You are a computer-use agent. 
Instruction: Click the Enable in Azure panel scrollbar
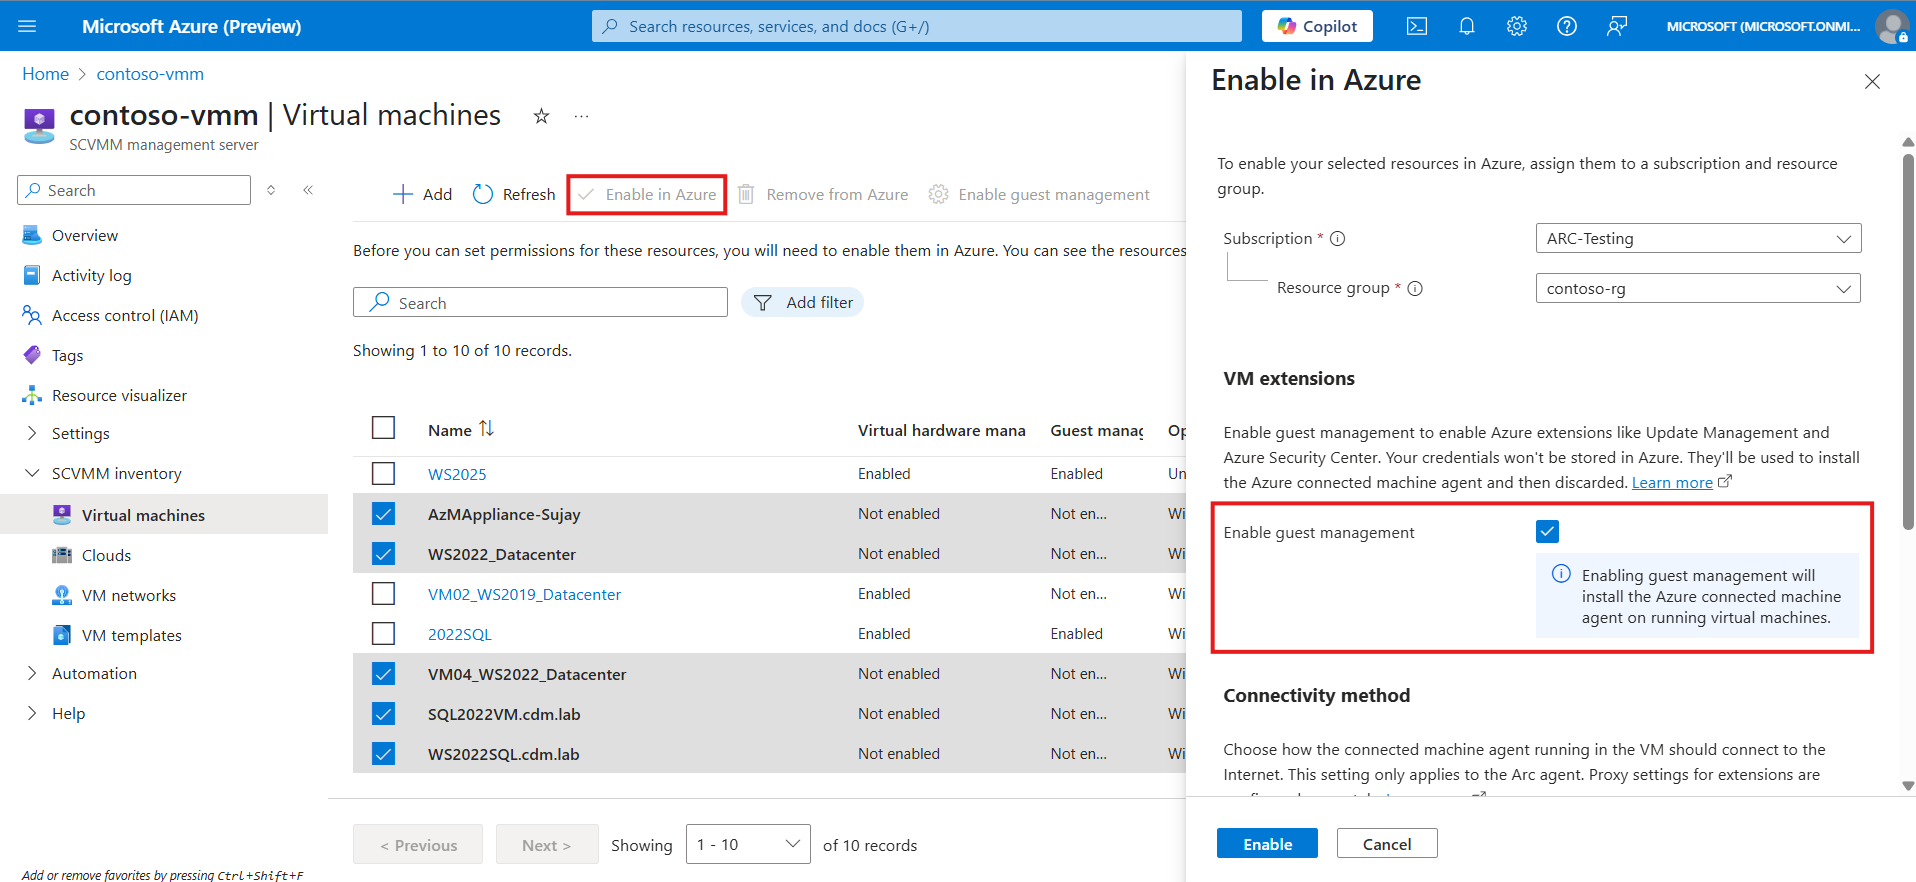click(1908, 340)
